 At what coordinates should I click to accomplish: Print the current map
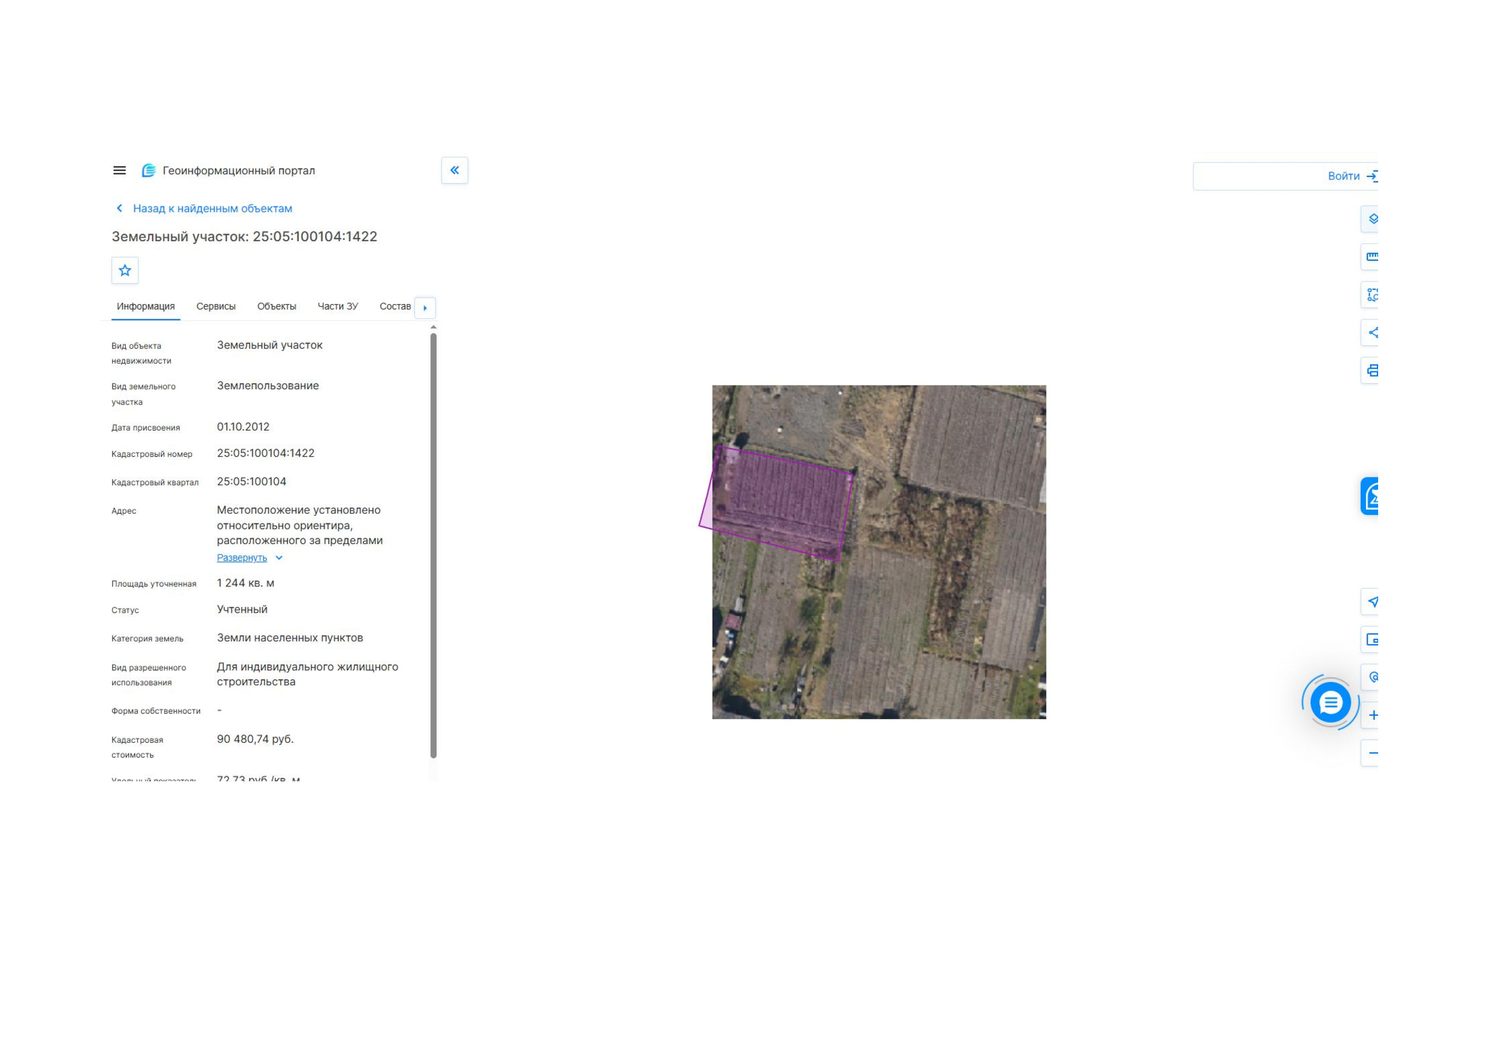[x=1372, y=371]
